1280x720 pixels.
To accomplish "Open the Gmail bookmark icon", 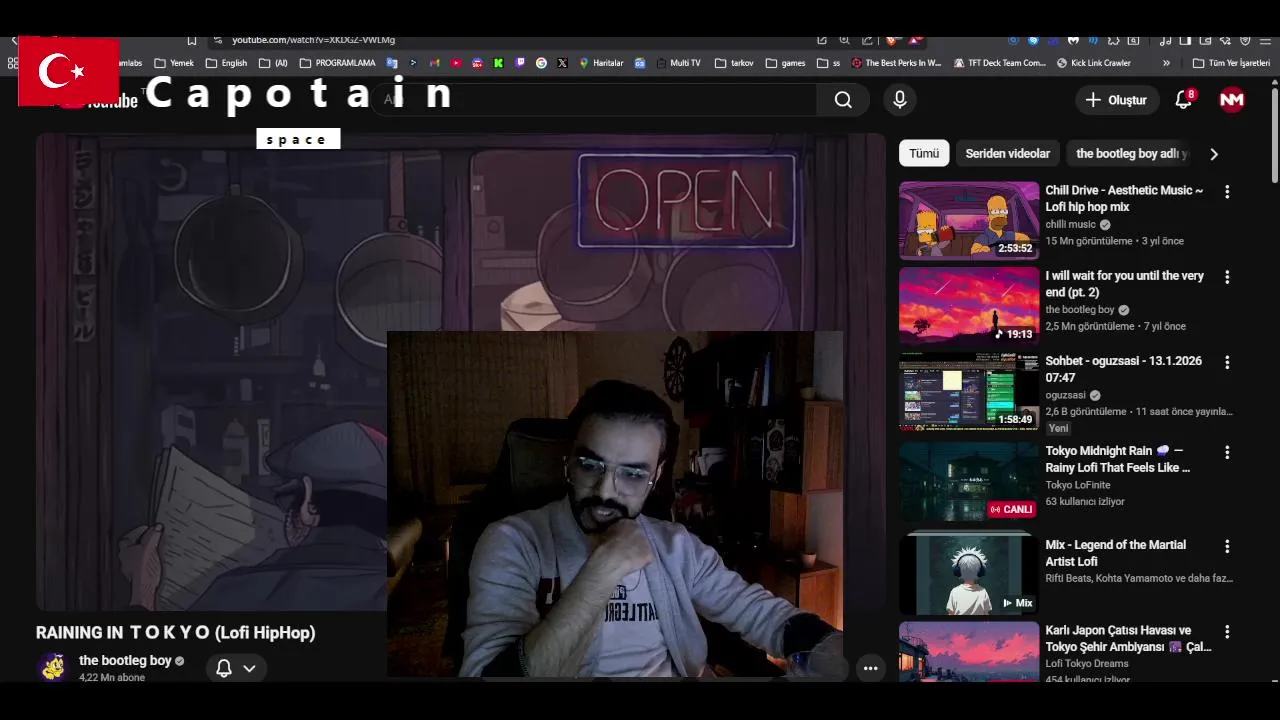I will tap(434, 63).
